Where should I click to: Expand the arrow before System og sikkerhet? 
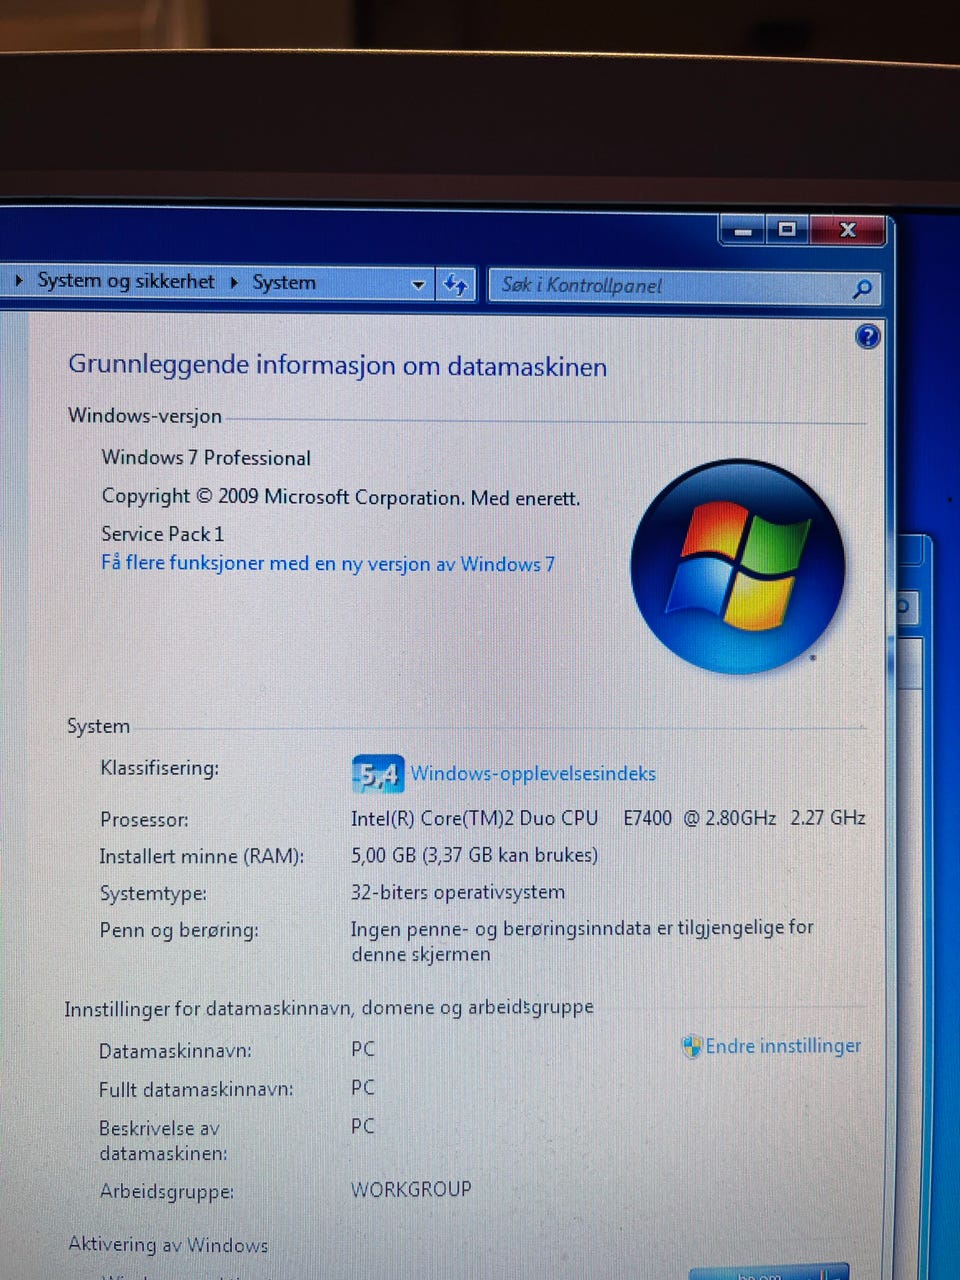tap(19, 281)
